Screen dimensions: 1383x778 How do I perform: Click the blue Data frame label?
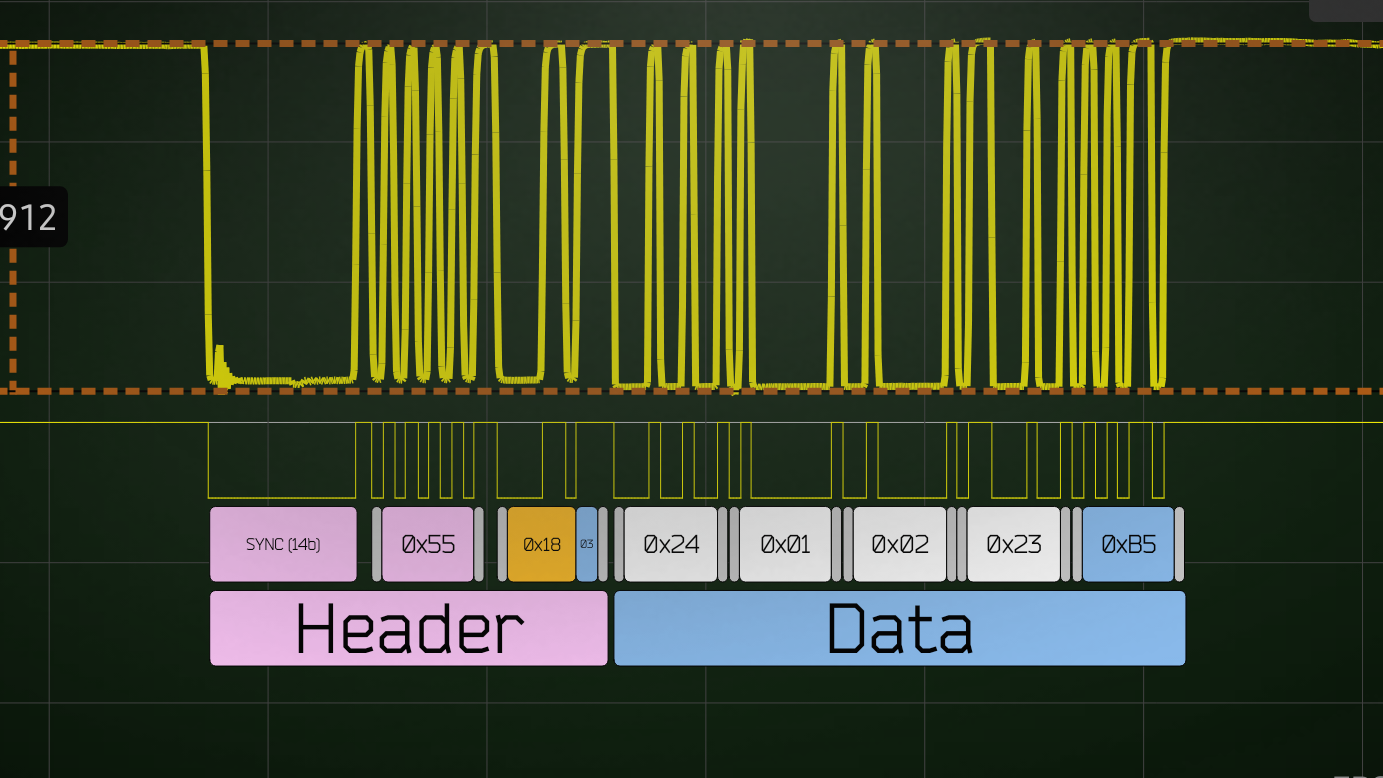899,628
